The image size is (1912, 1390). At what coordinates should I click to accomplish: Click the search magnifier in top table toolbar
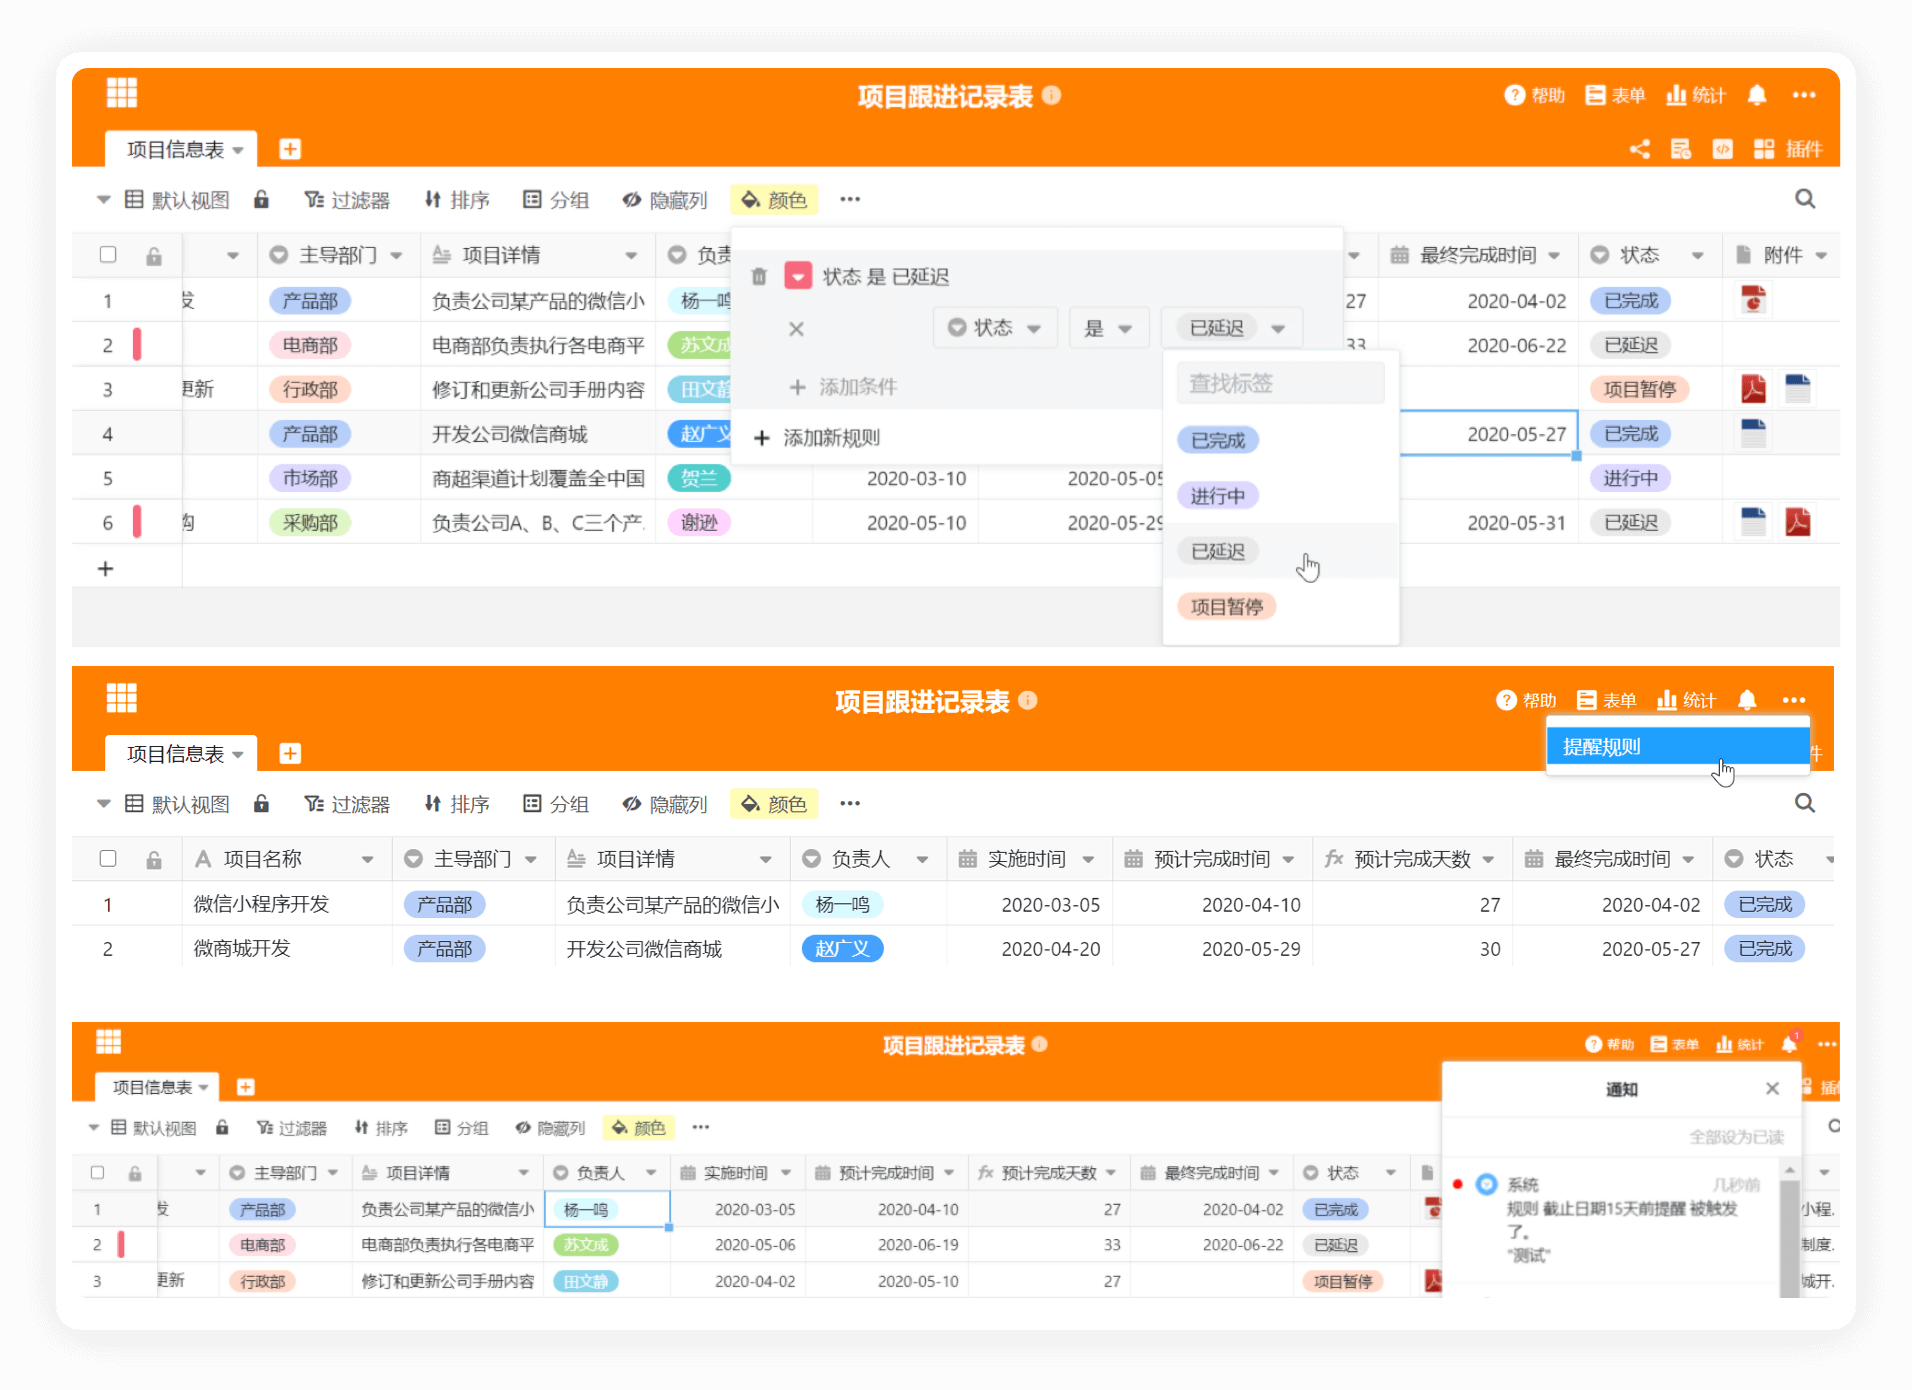[1804, 199]
